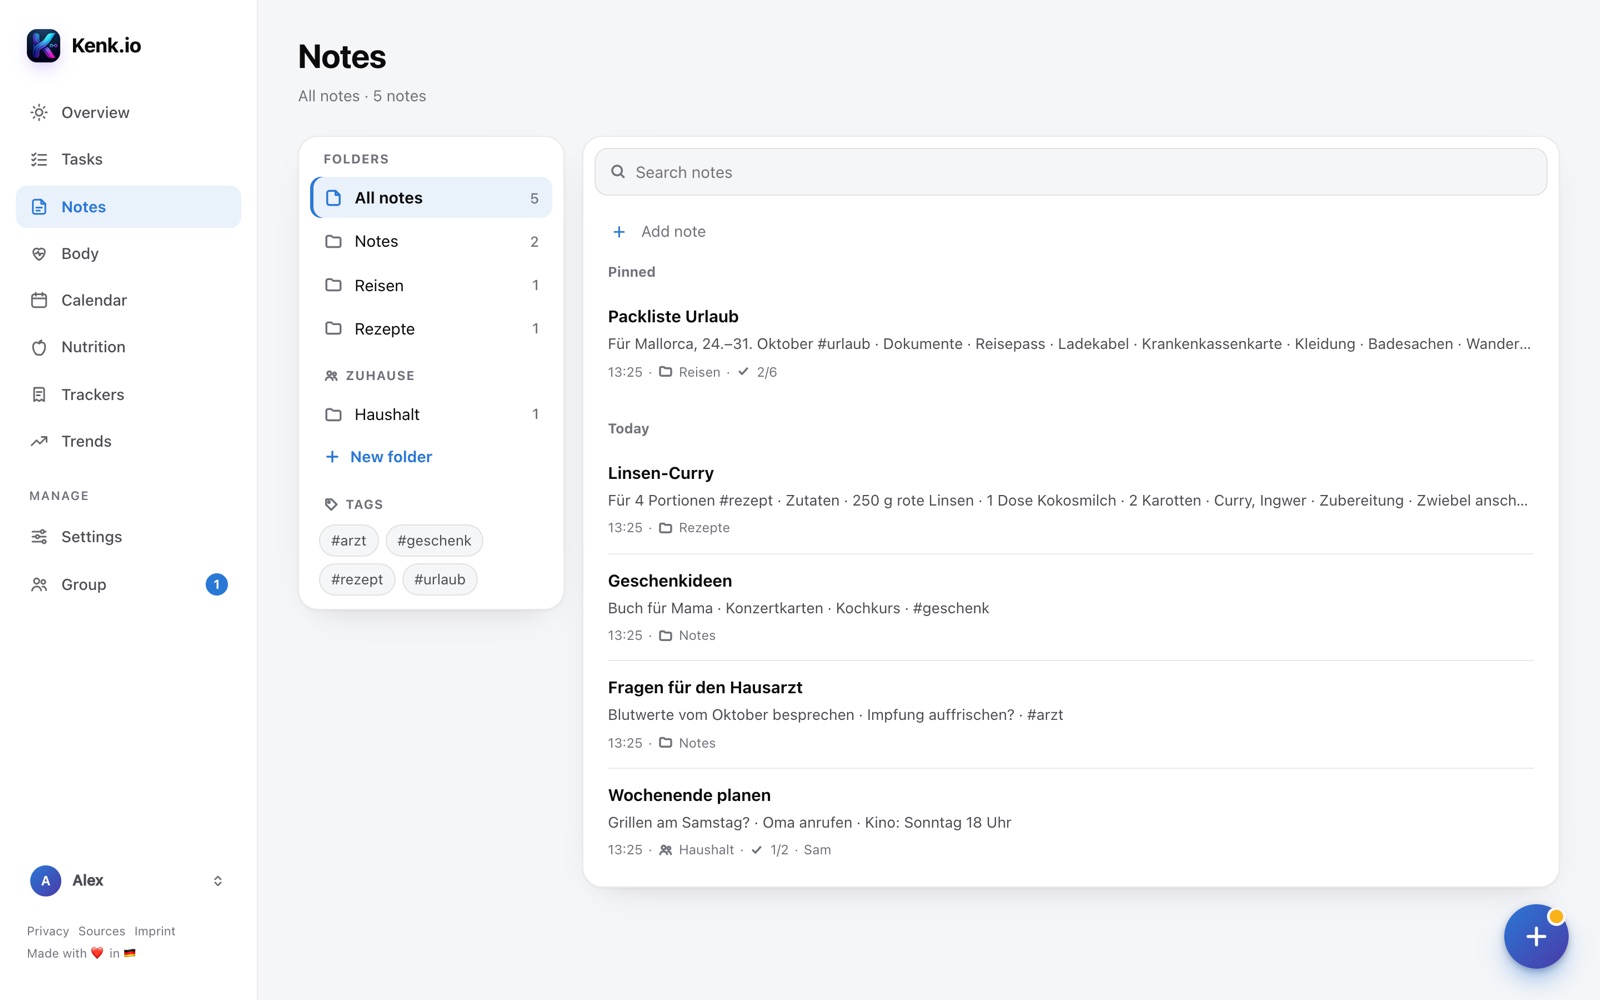1600x1000 pixels.
Task: Open Trackers via the clipboard icon
Action: click(39, 395)
